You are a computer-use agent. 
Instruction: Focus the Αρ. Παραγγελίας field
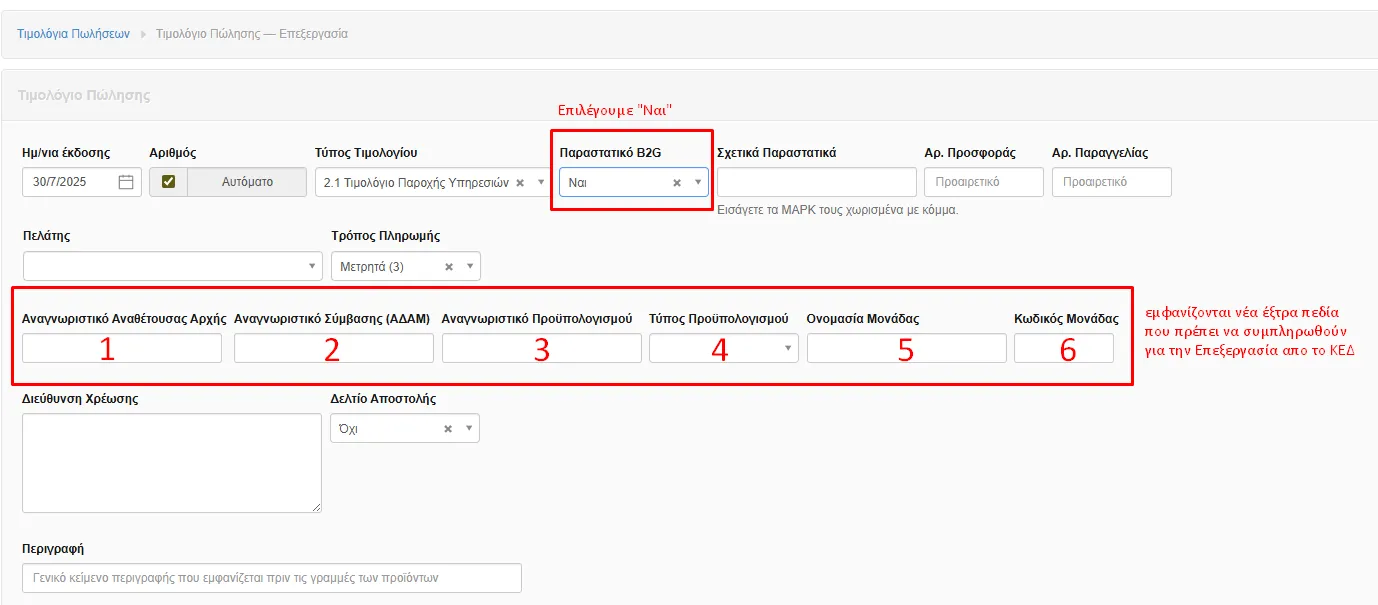tap(1111, 182)
